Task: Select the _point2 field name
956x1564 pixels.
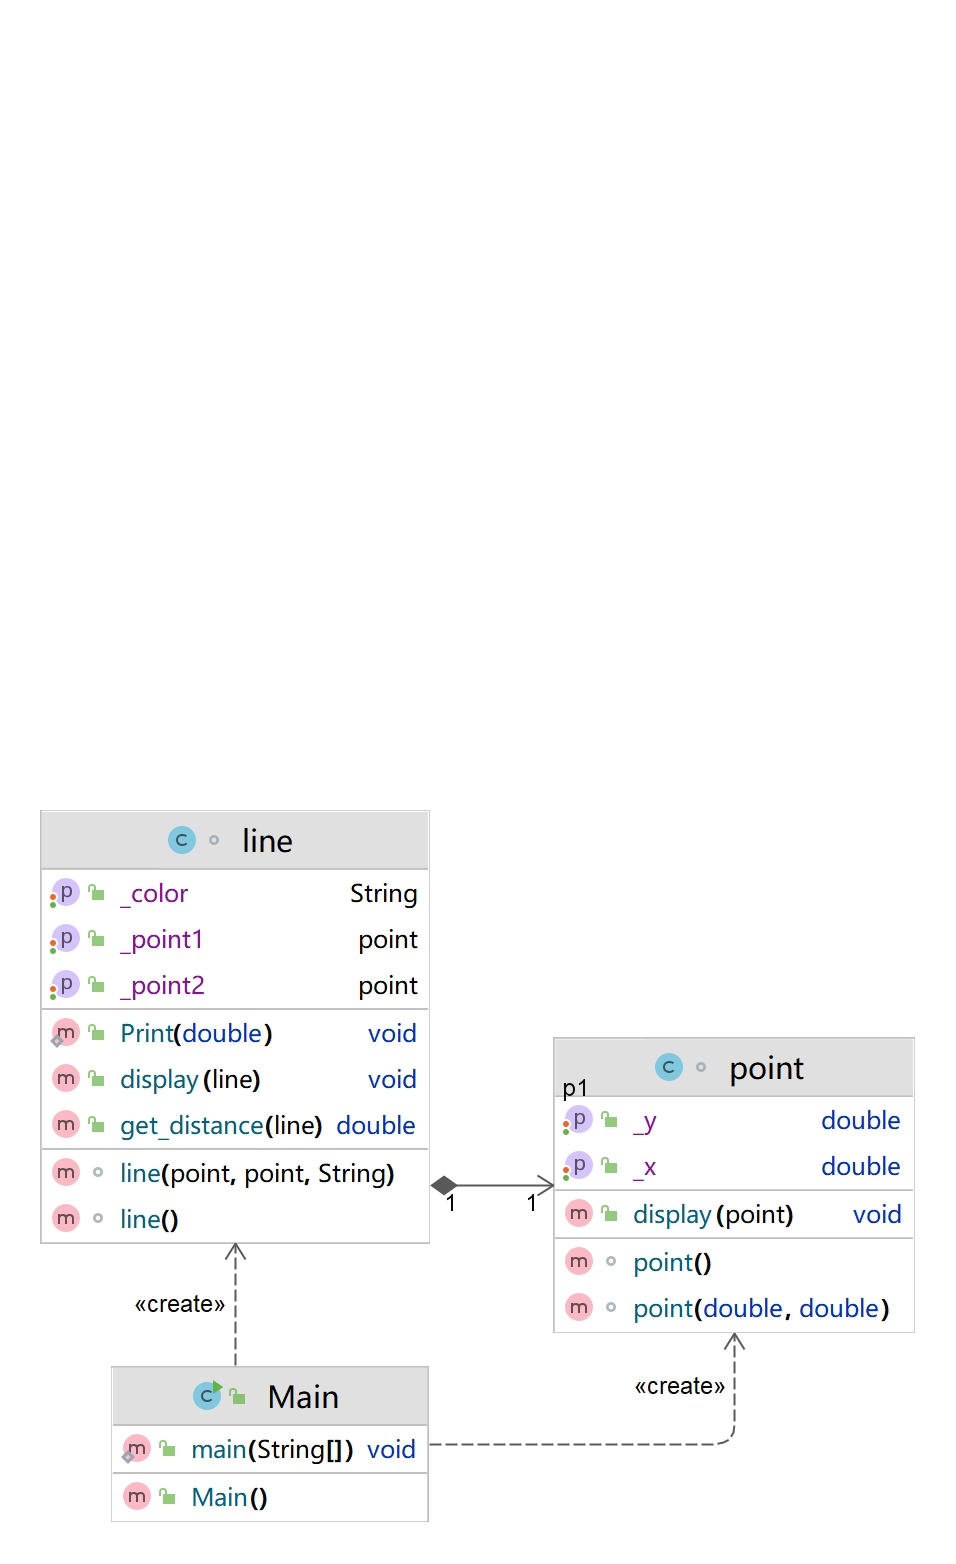Action: [162, 986]
